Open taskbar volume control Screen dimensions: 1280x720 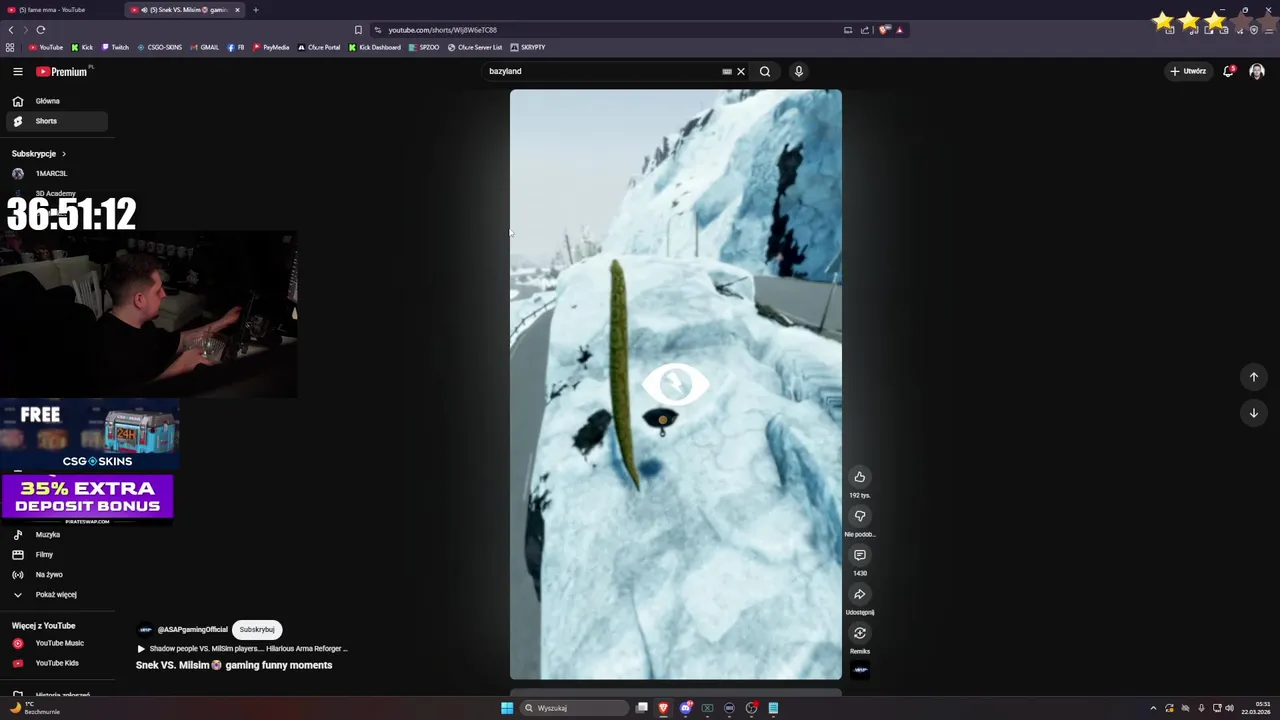tap(1229, 708)
